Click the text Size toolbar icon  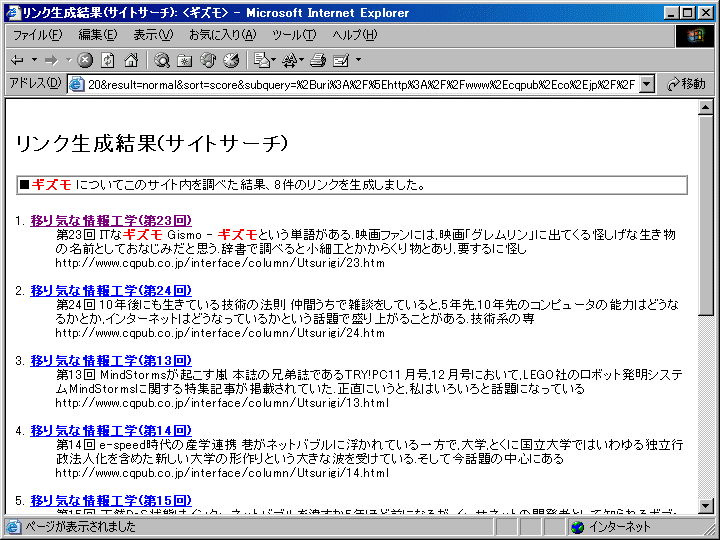pos(289,60)
